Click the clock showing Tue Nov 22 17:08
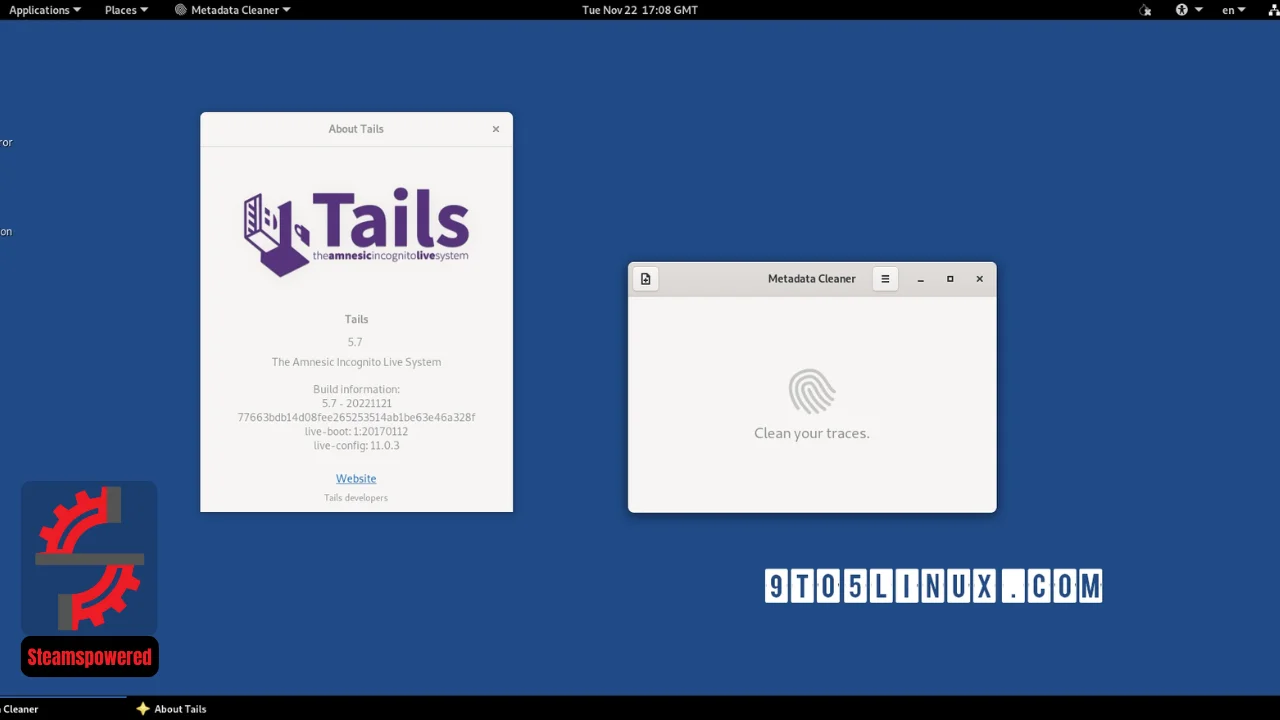Image resolution: width=1280 pixels, height=720 pixels. point(640,10)
